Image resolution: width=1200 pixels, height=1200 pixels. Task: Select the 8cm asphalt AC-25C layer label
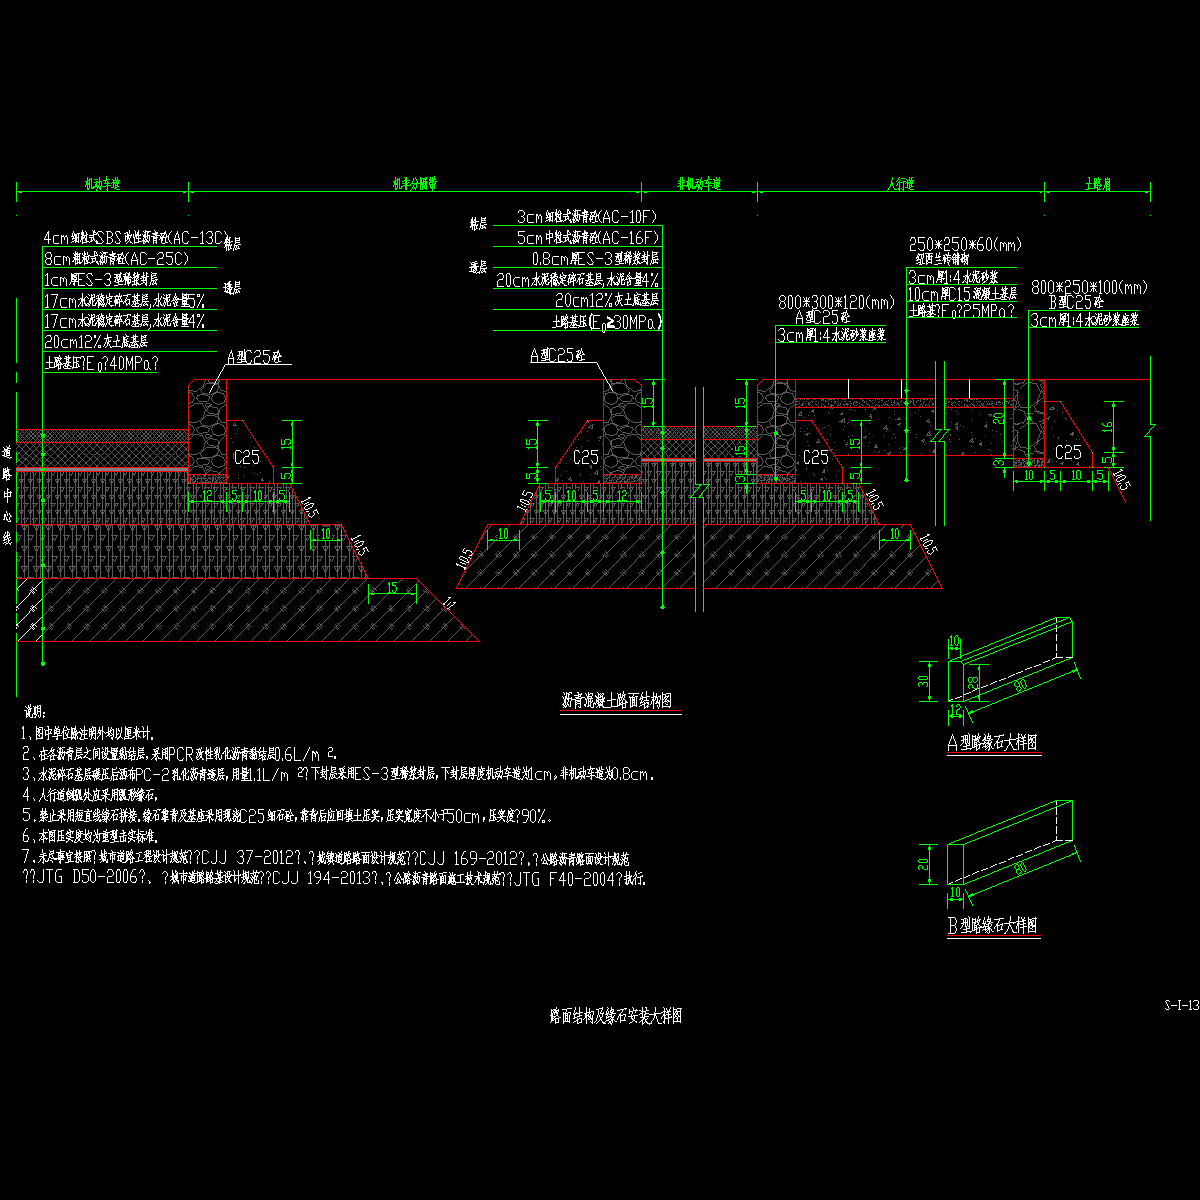(x=116, y=259)
